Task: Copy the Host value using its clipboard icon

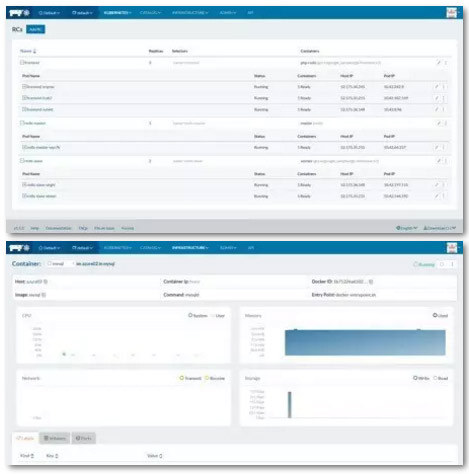Action: [x=46, y=282]
